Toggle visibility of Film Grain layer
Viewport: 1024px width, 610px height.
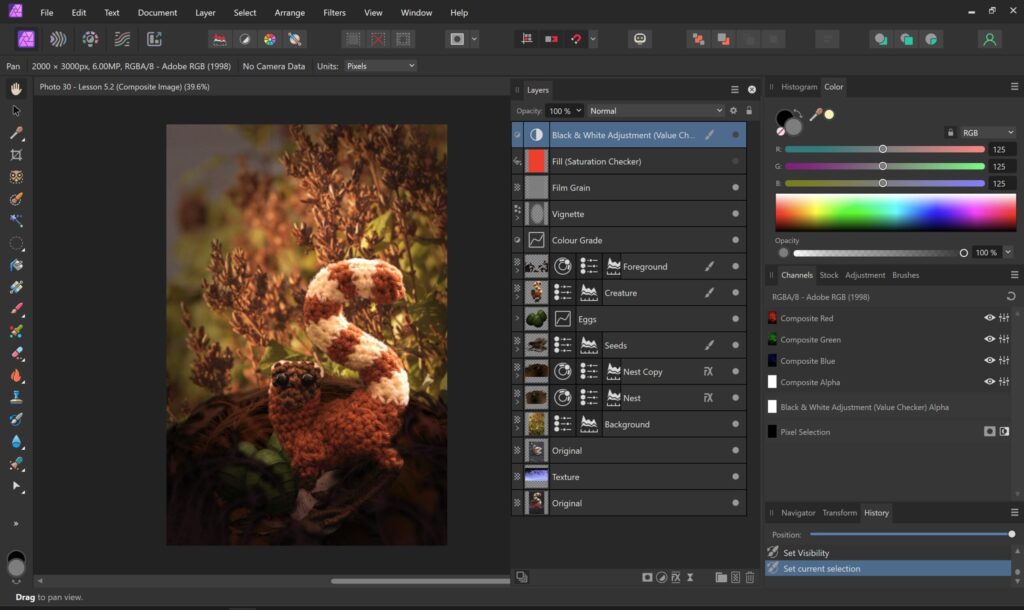tap(736, 187)
